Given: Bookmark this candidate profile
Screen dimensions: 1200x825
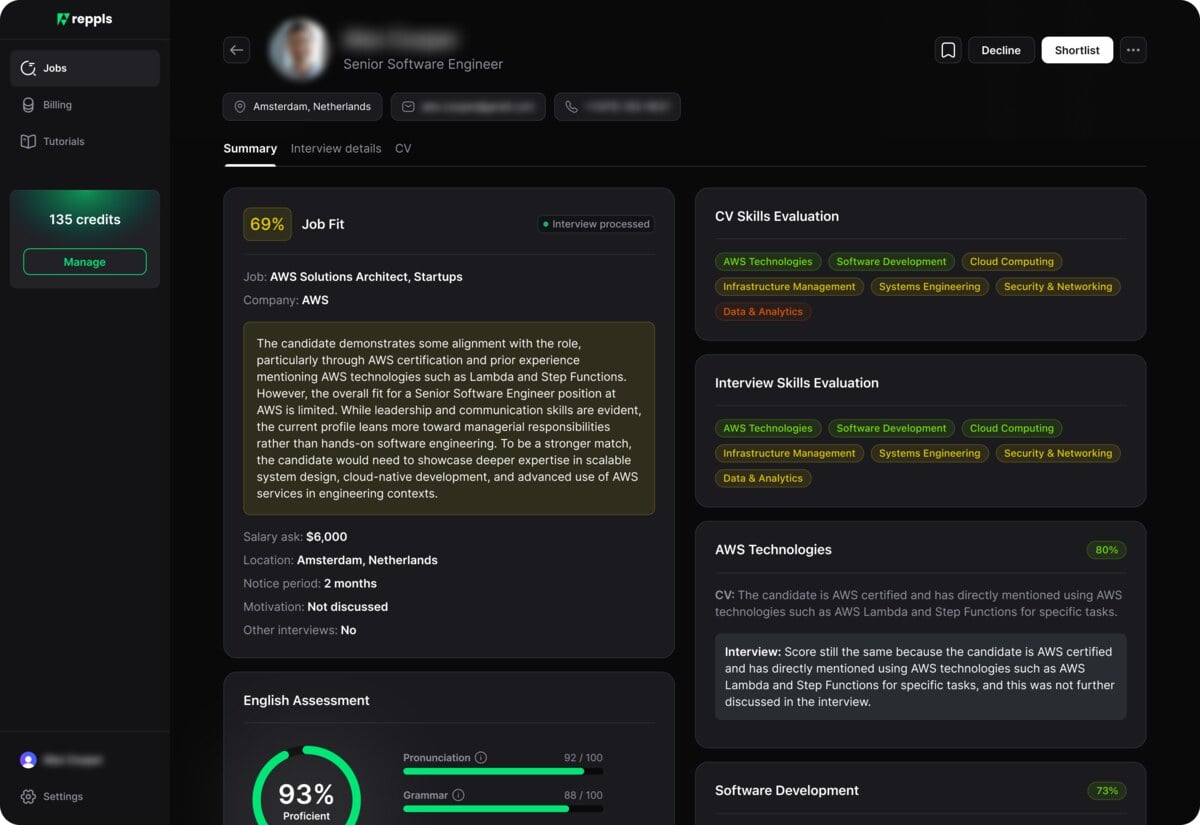Looking at the screenshot, I should [x=948, y=50].
